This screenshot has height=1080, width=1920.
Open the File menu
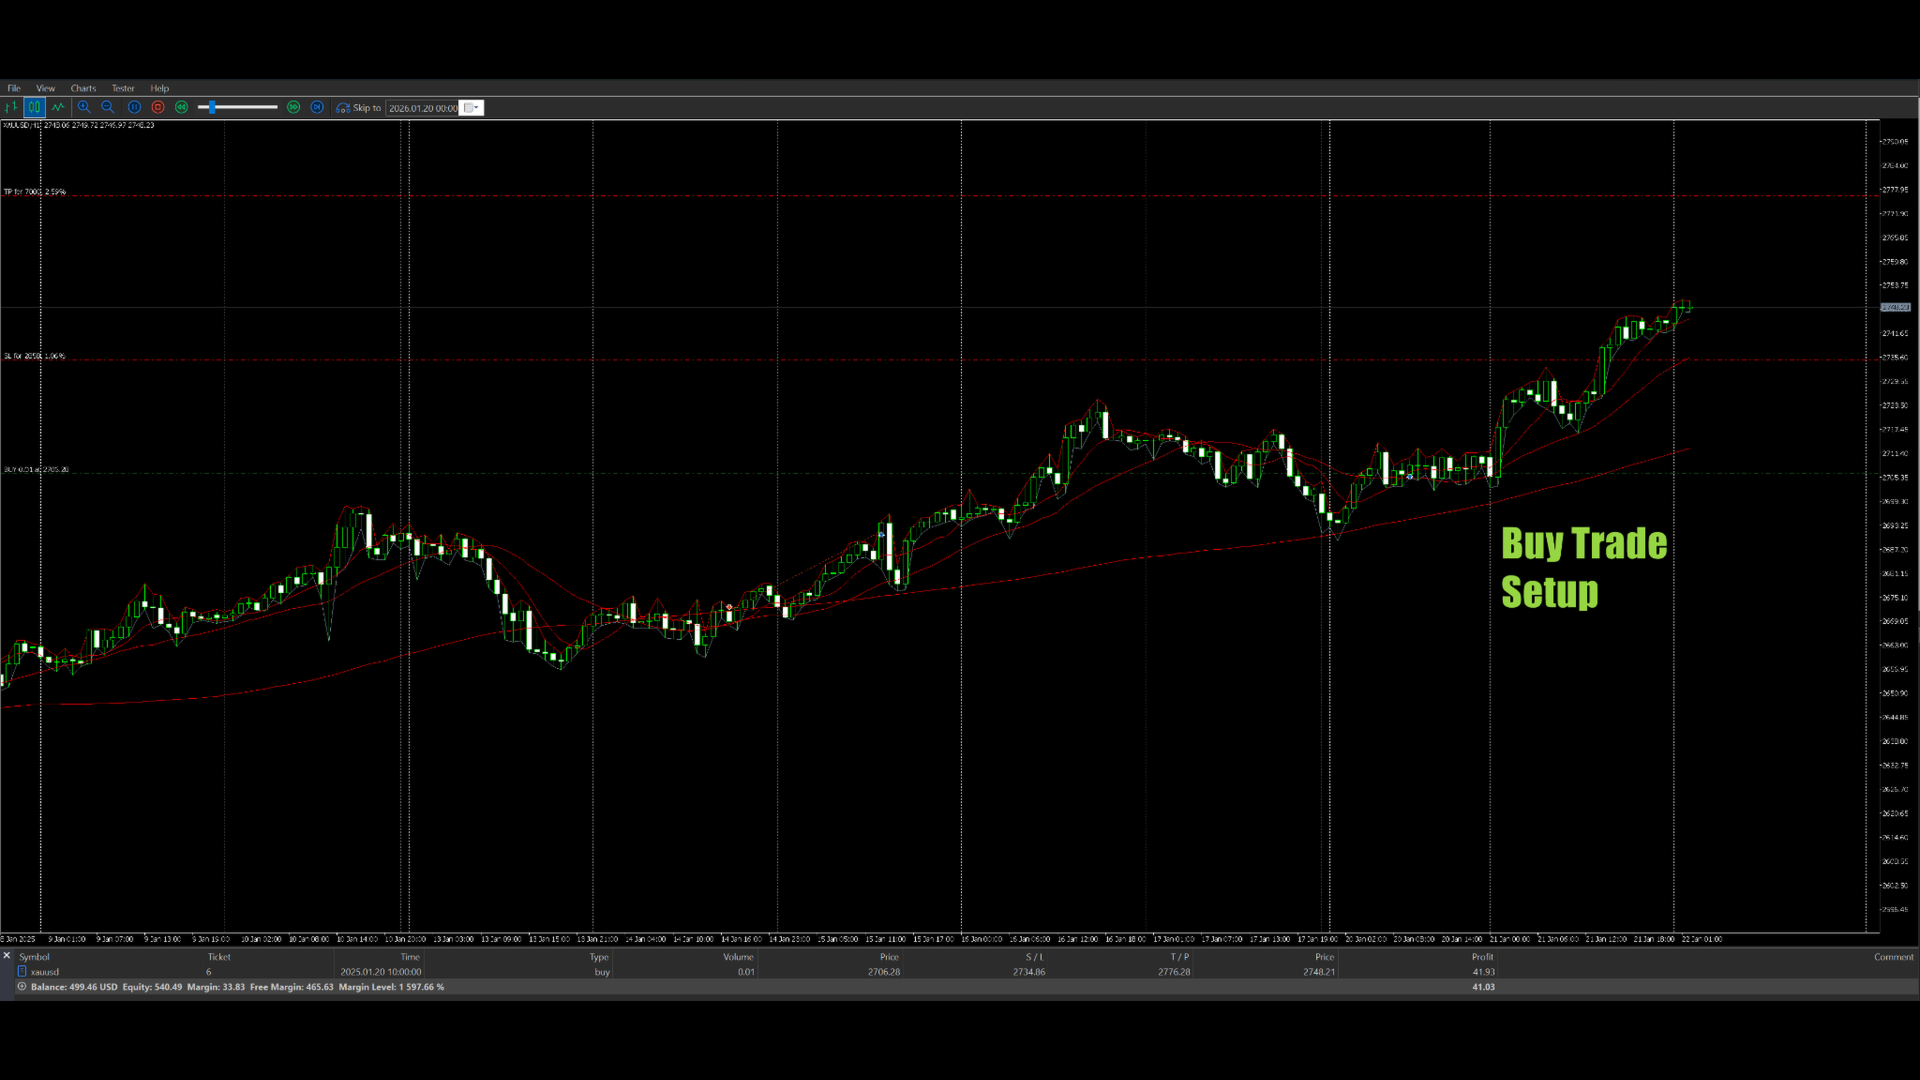[14, 88]
